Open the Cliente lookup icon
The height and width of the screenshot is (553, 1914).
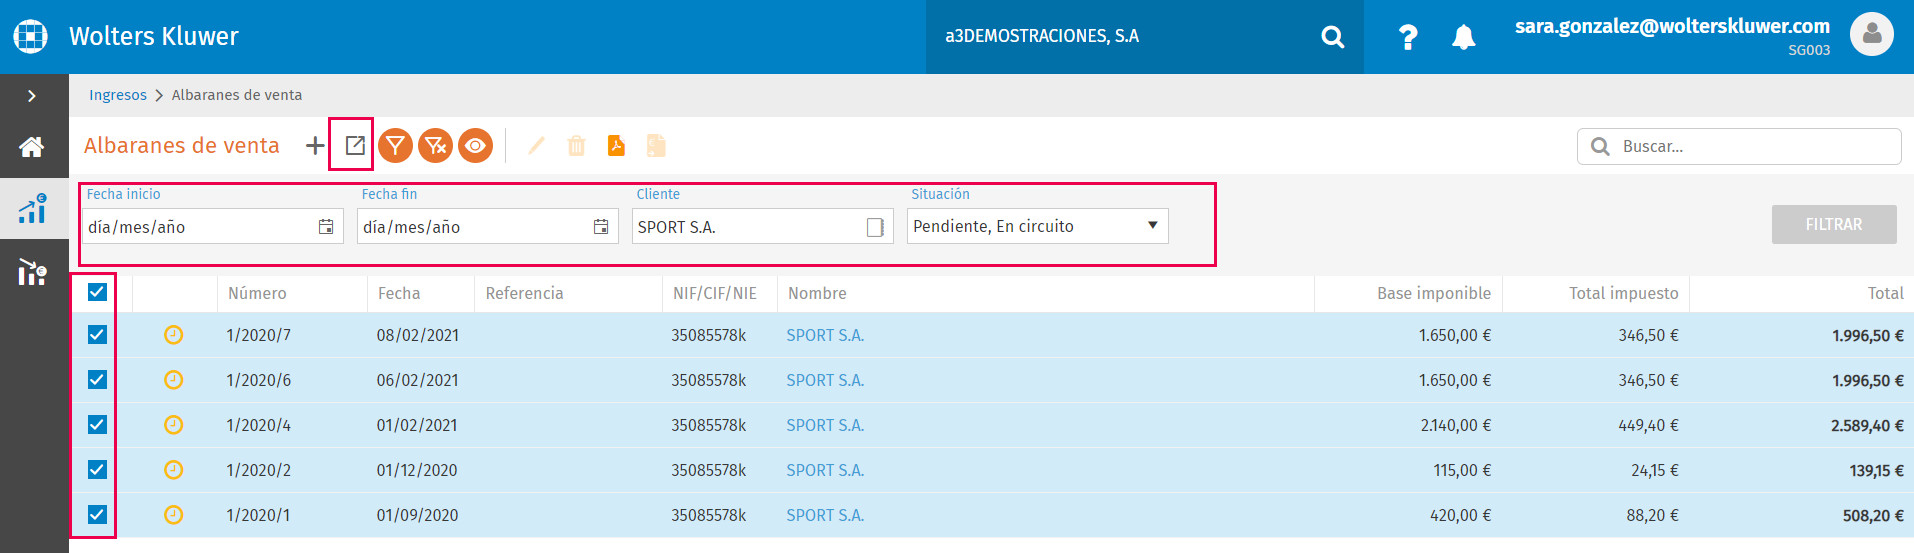click(875, 227)
